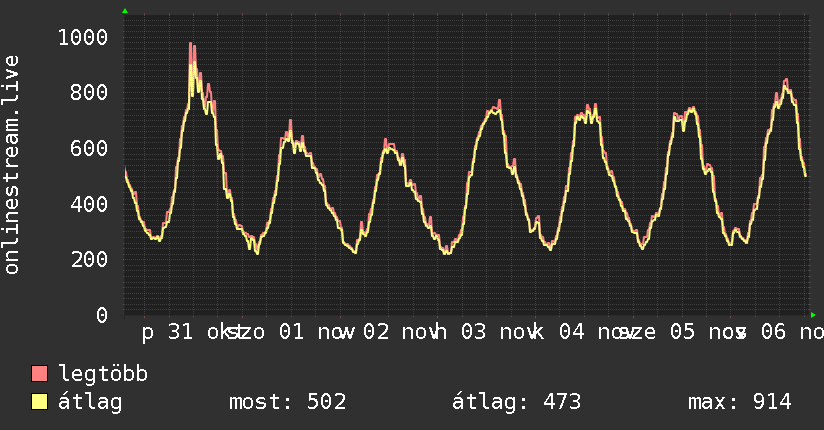Viewport: 824px width, 430px height.
Task: Click the pink legtöbb legend swatch
Action: click(39, 374)
